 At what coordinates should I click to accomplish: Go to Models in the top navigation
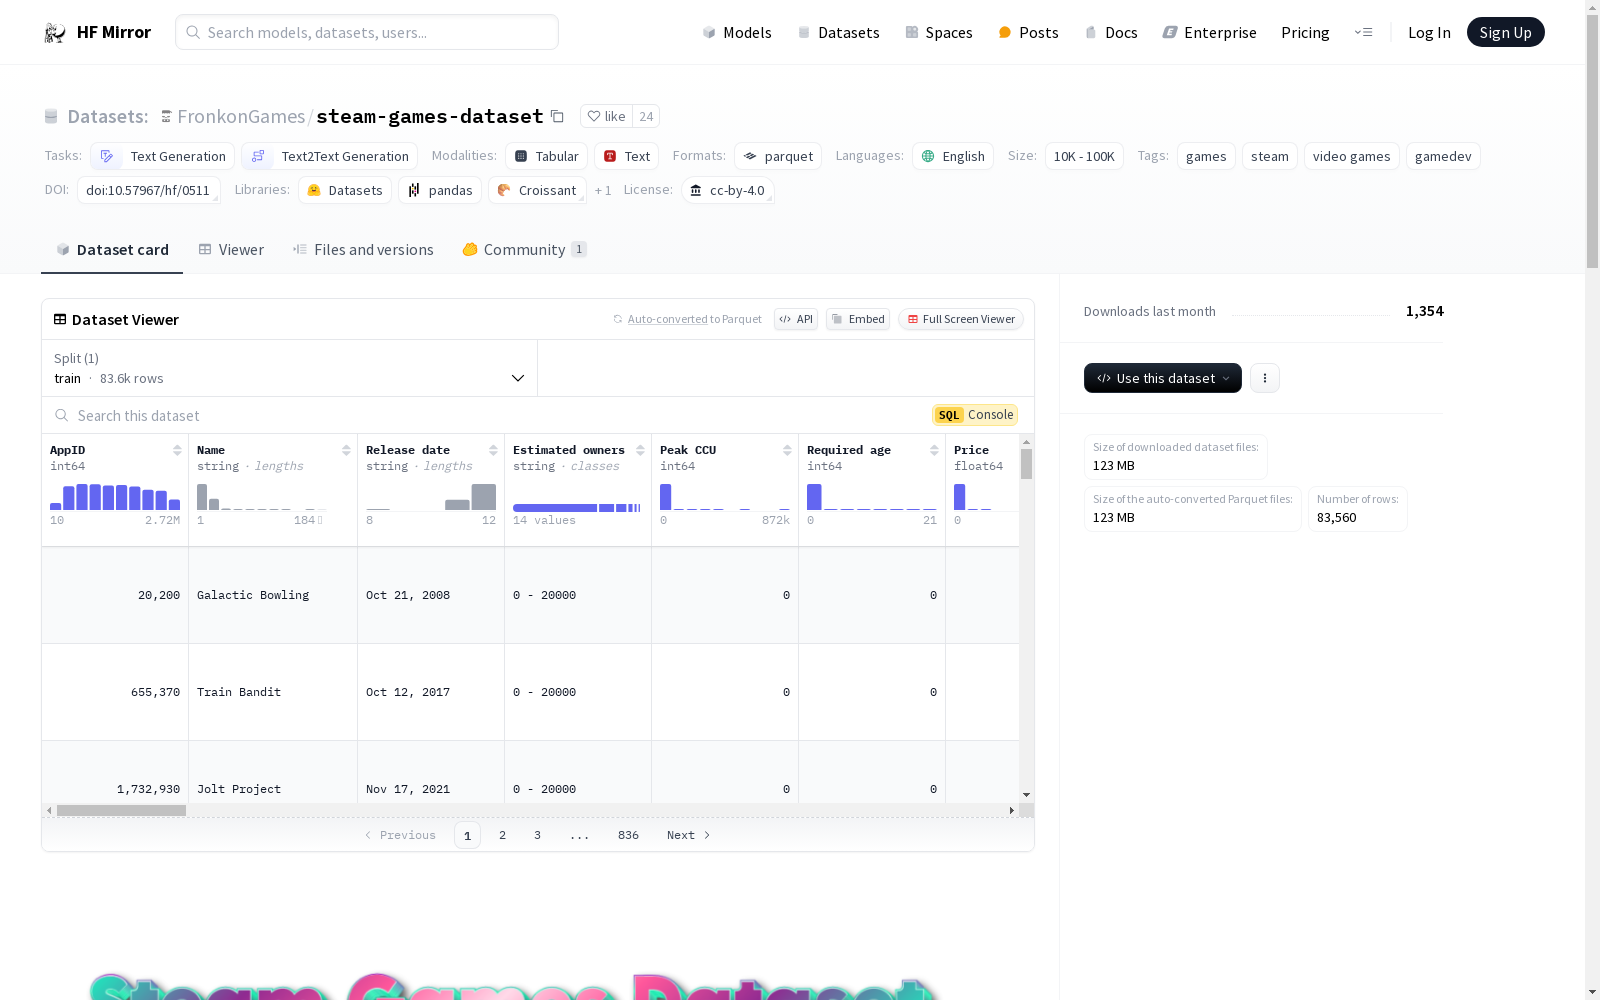[x=737, y=32]
